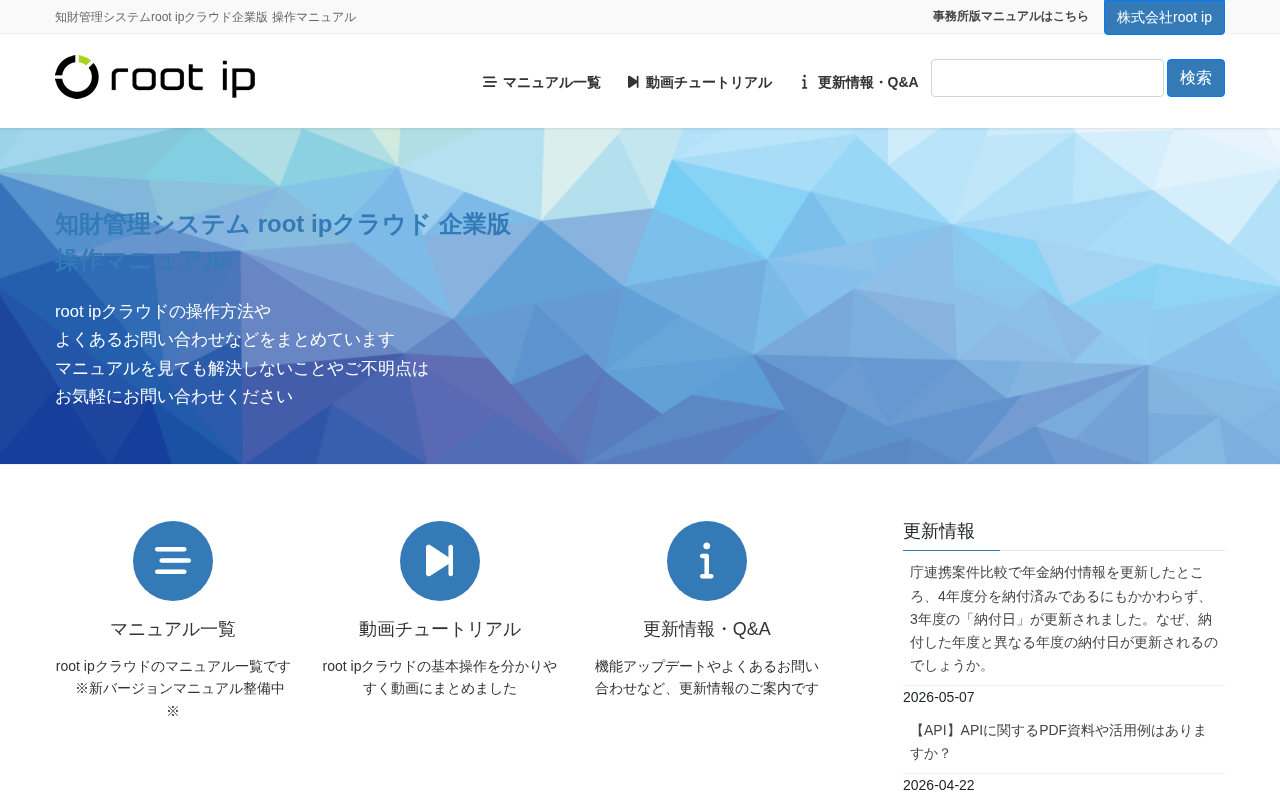Click the large 動画チュートリアル play circle icon
Screen dimensions: 1280x800
point(440,561)
